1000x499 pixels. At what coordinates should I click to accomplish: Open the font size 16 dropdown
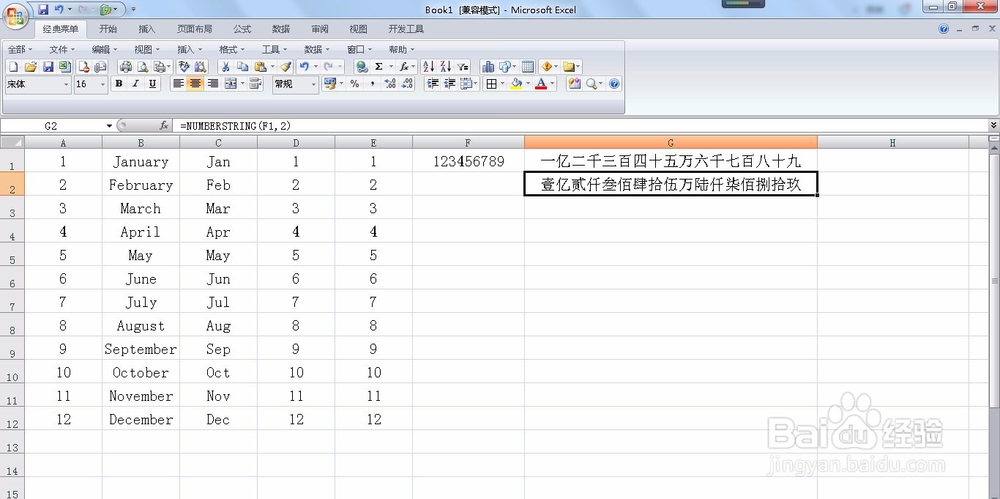pyautogui.click(x=103, y=84)
